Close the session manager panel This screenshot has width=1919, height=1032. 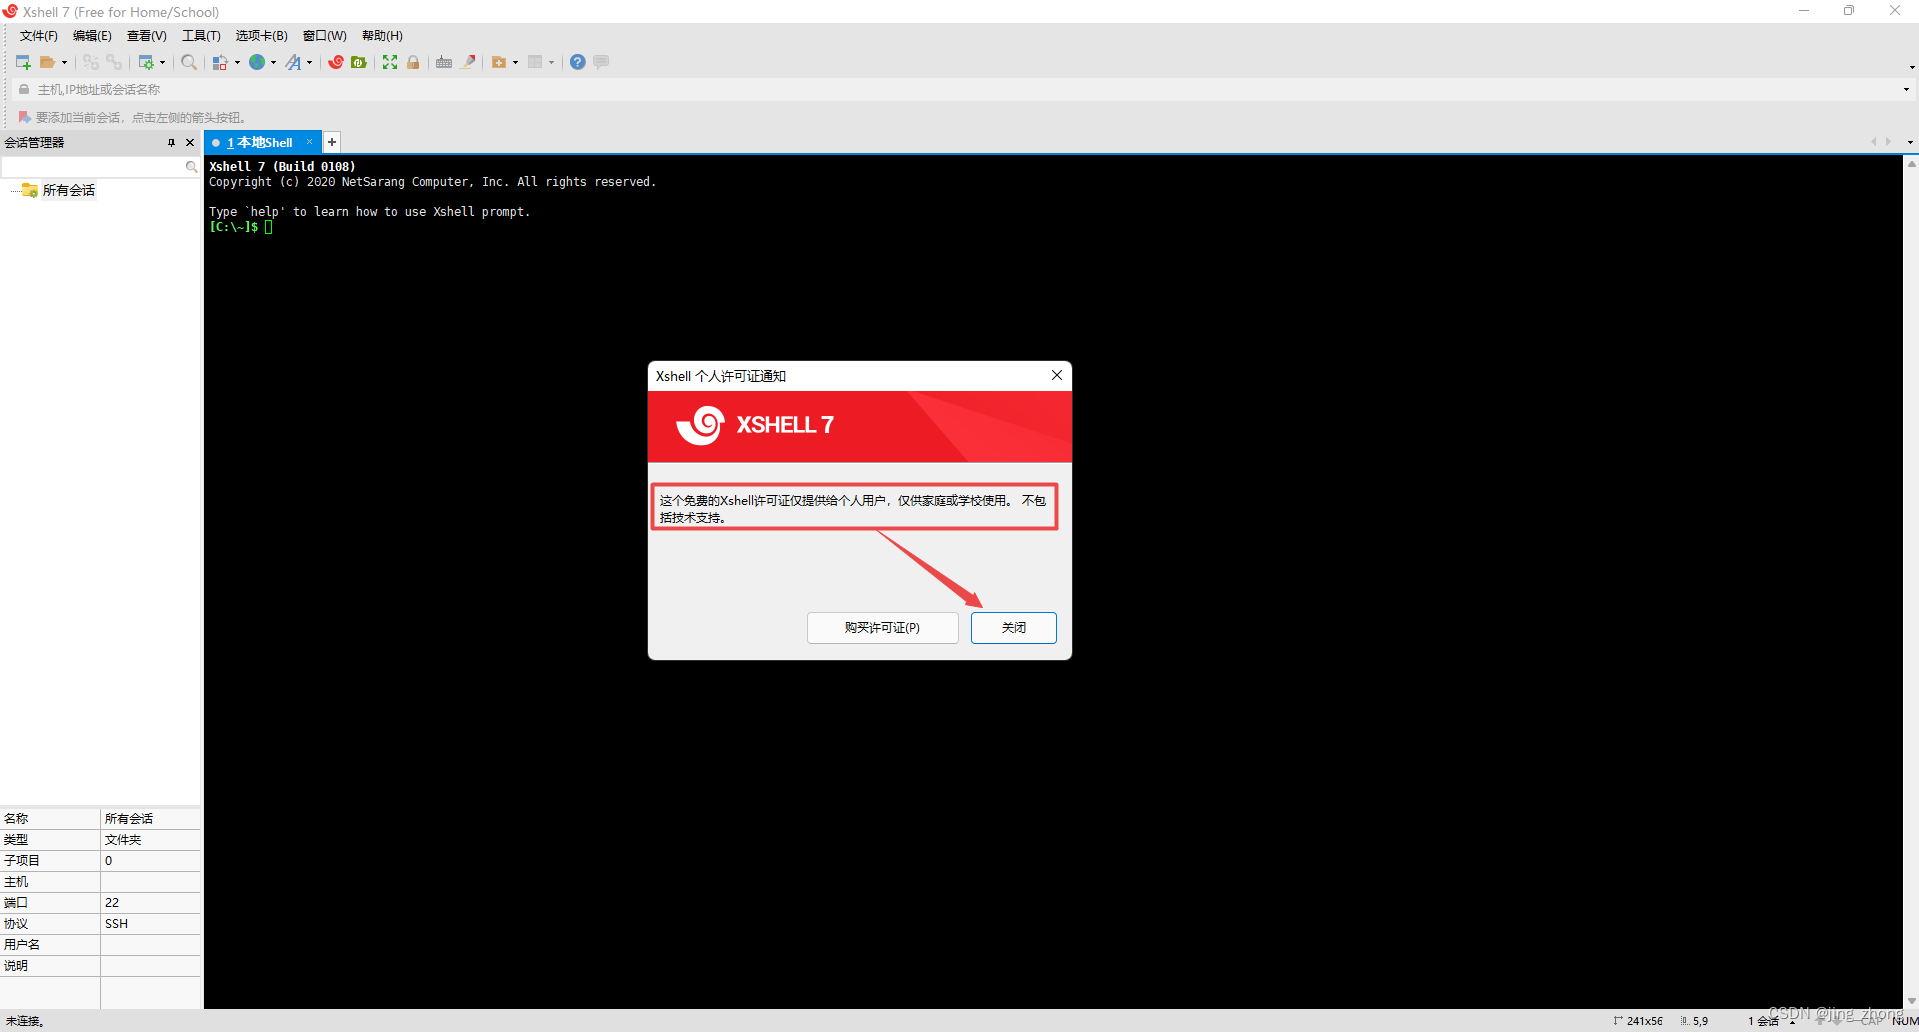coord(190,142)
